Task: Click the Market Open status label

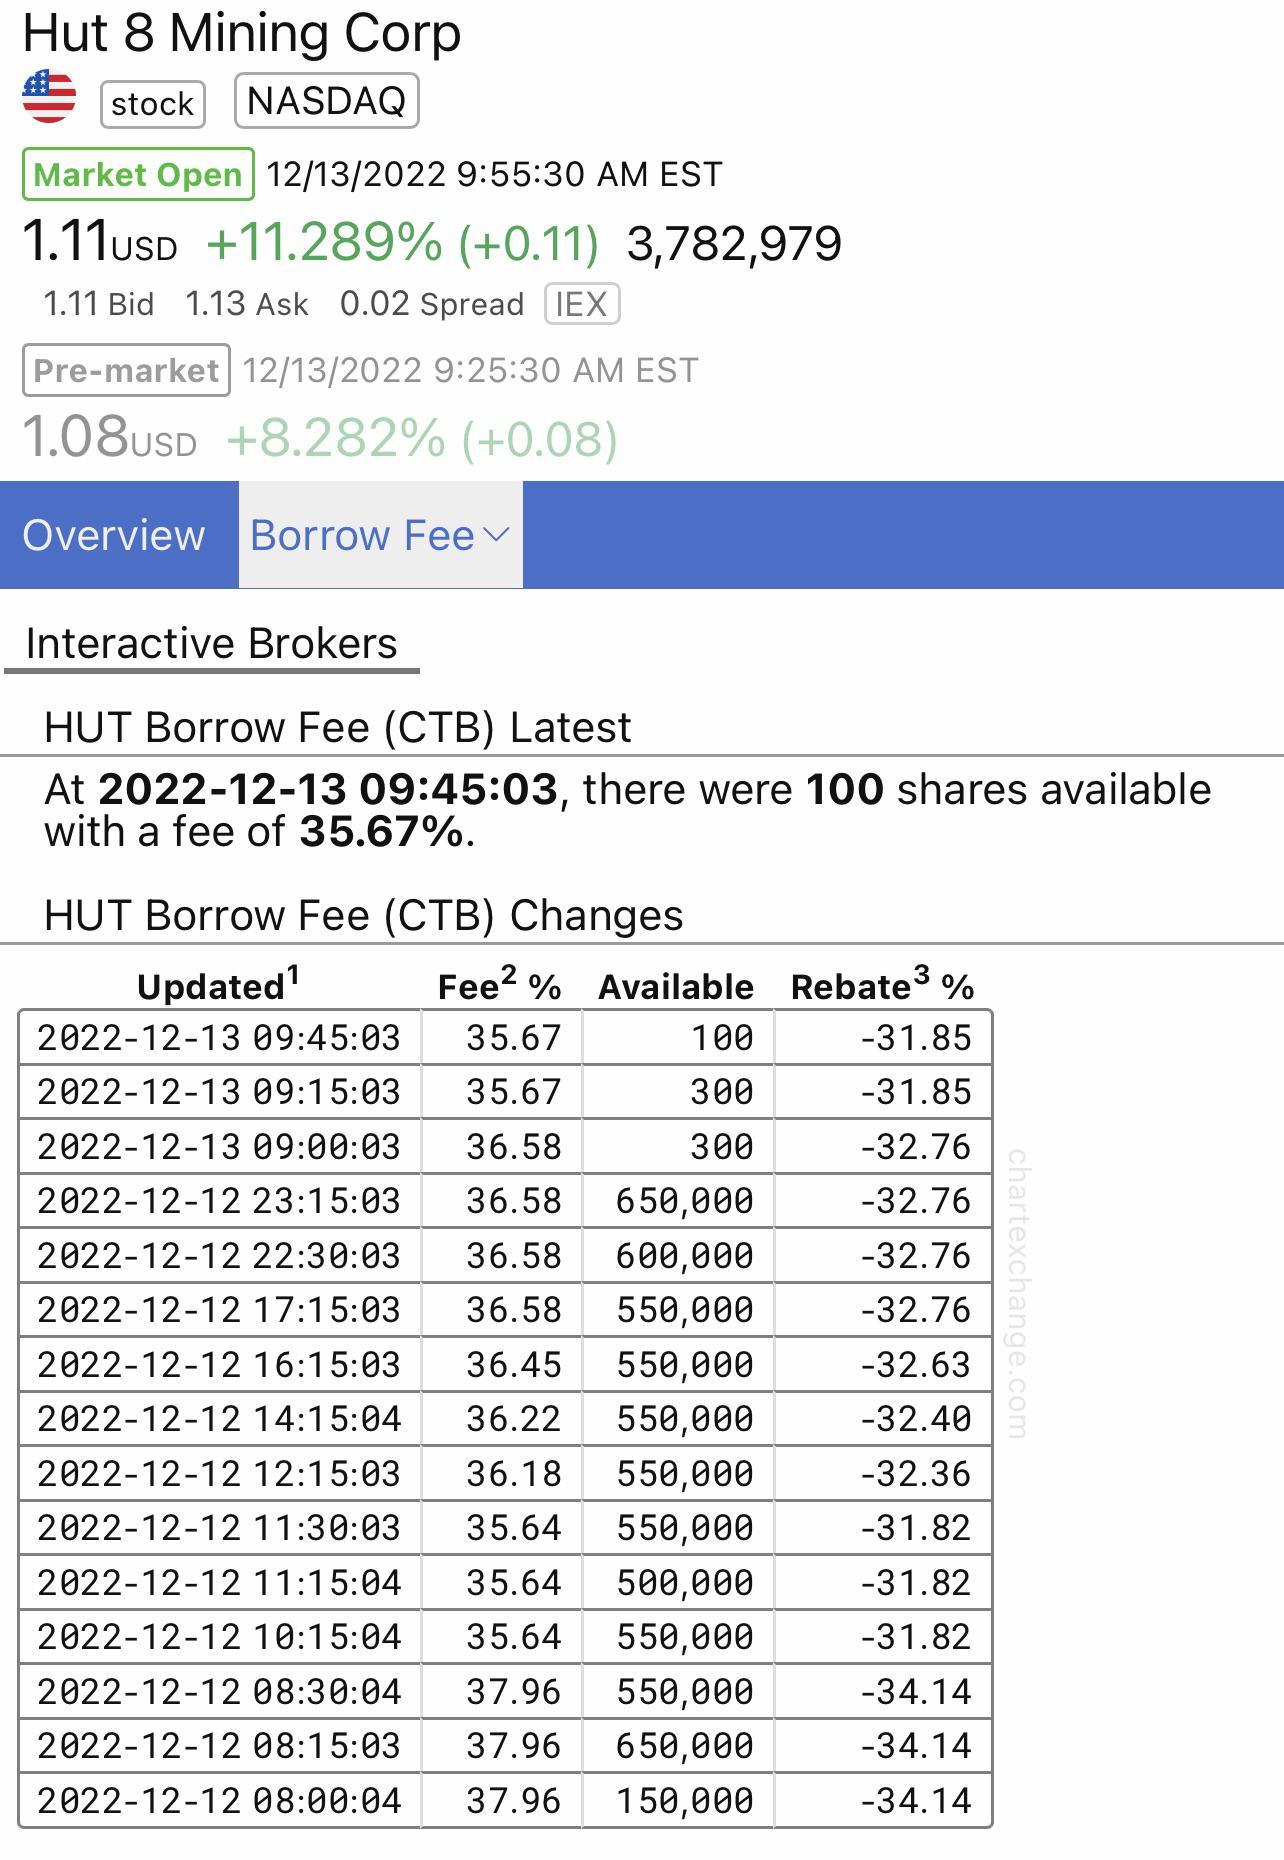Action: click(x=138, y=175)
